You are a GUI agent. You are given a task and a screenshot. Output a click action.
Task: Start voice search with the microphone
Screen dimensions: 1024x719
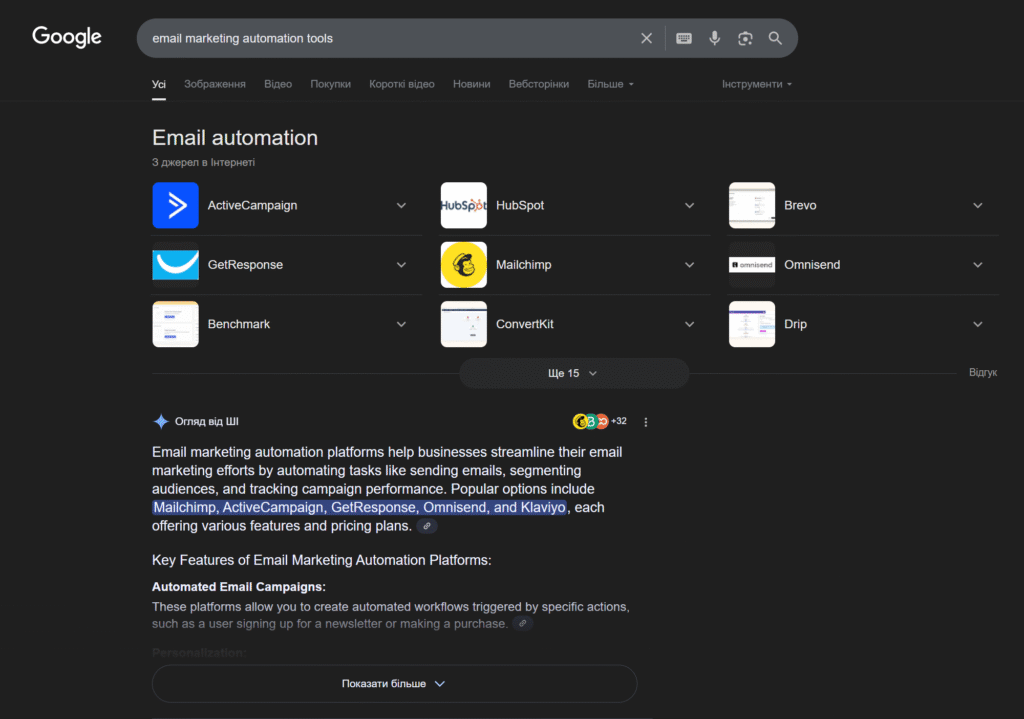coord(714,39)
